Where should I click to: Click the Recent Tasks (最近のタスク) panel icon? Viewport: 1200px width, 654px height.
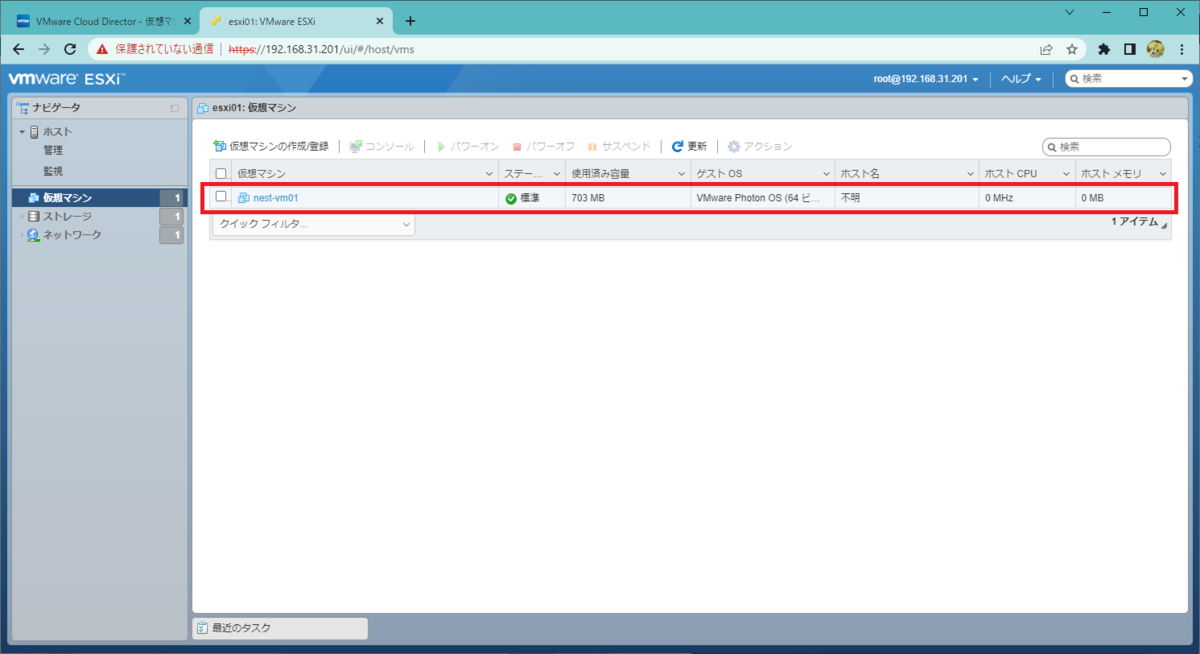[x=203, y=628]
